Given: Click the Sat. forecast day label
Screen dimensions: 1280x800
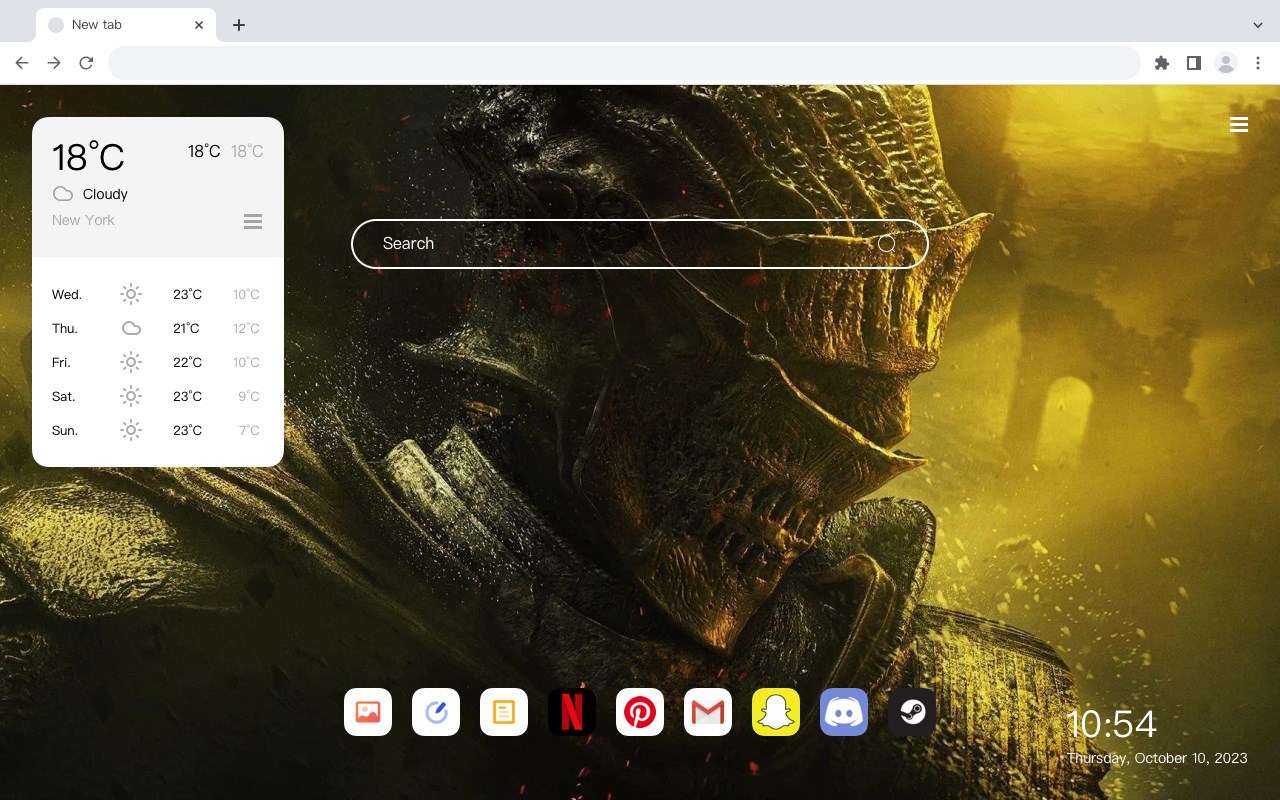Looking at the screenshot, I should click(x=64, y=396).
